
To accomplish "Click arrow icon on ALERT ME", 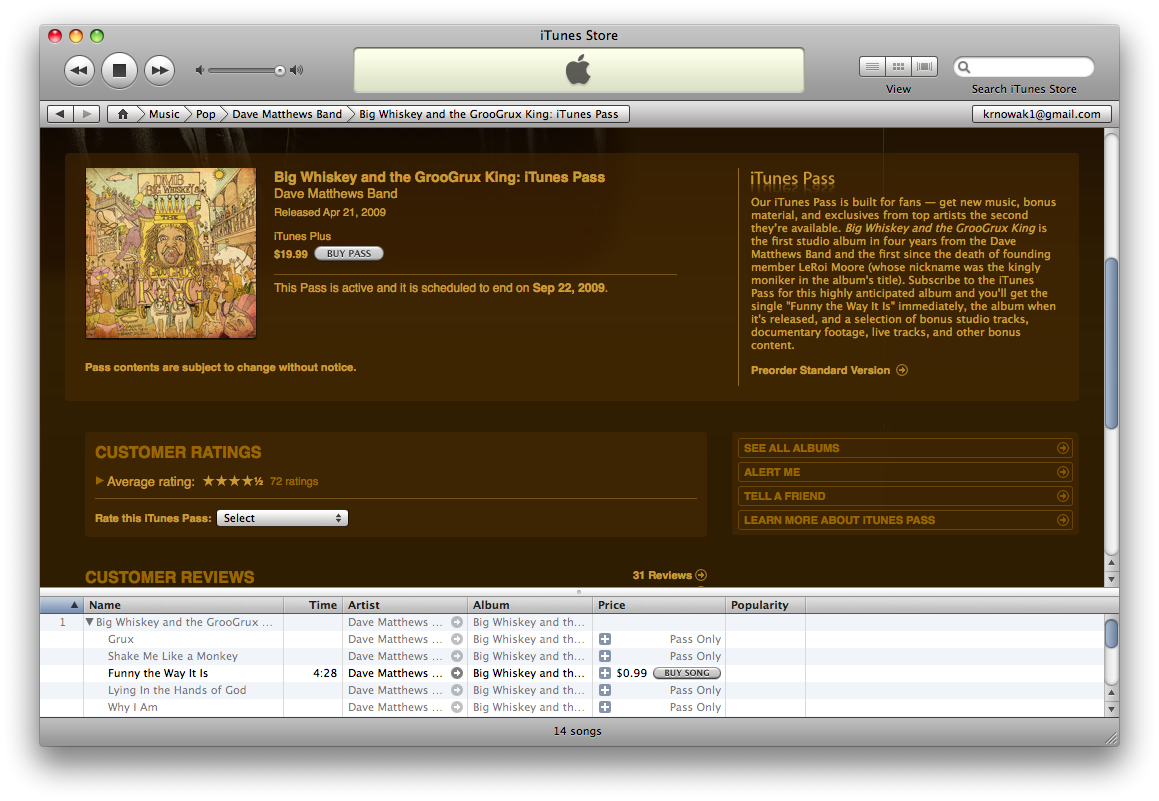I will (x=1063, y=472).
